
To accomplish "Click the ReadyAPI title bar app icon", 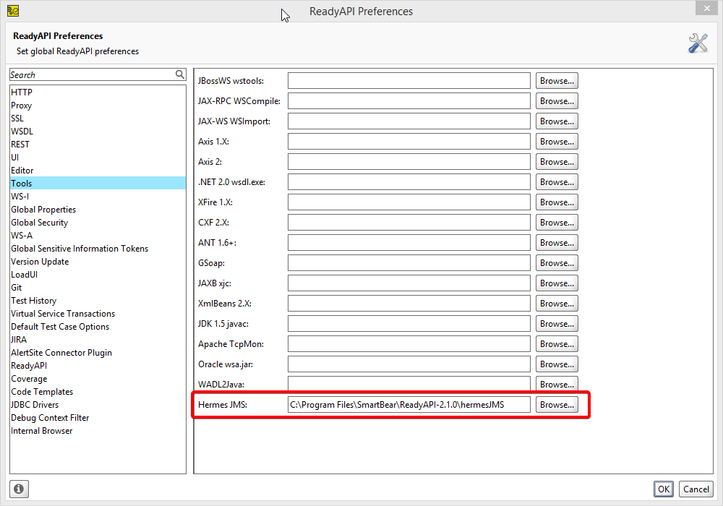I will click(x=13, y=11).
